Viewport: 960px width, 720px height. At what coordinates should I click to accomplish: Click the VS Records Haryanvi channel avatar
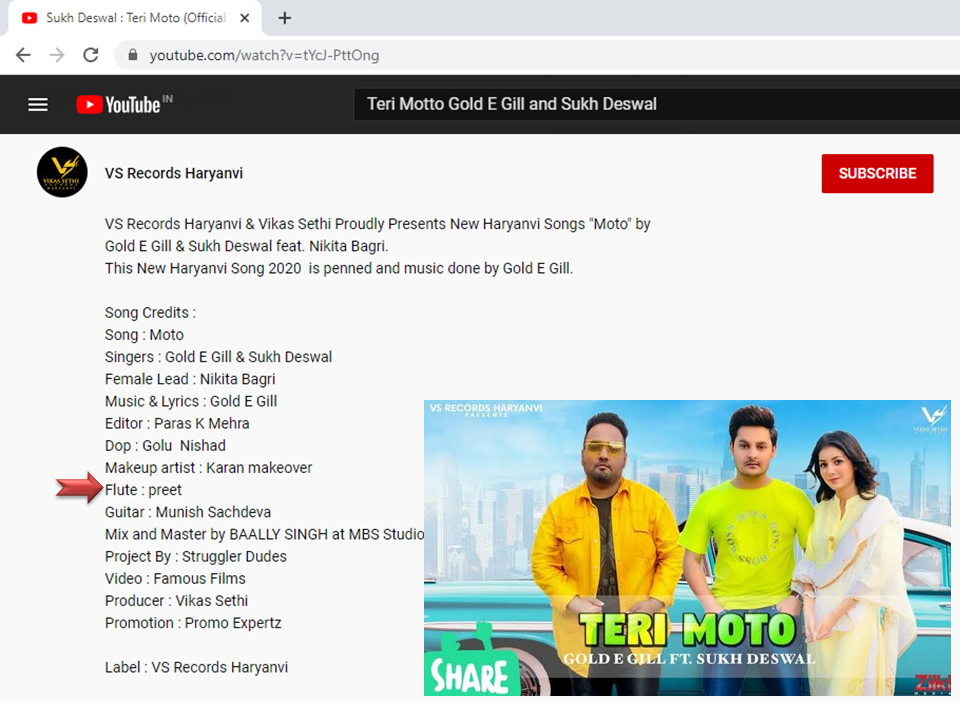pyautogui.click(x=62, y=172)
